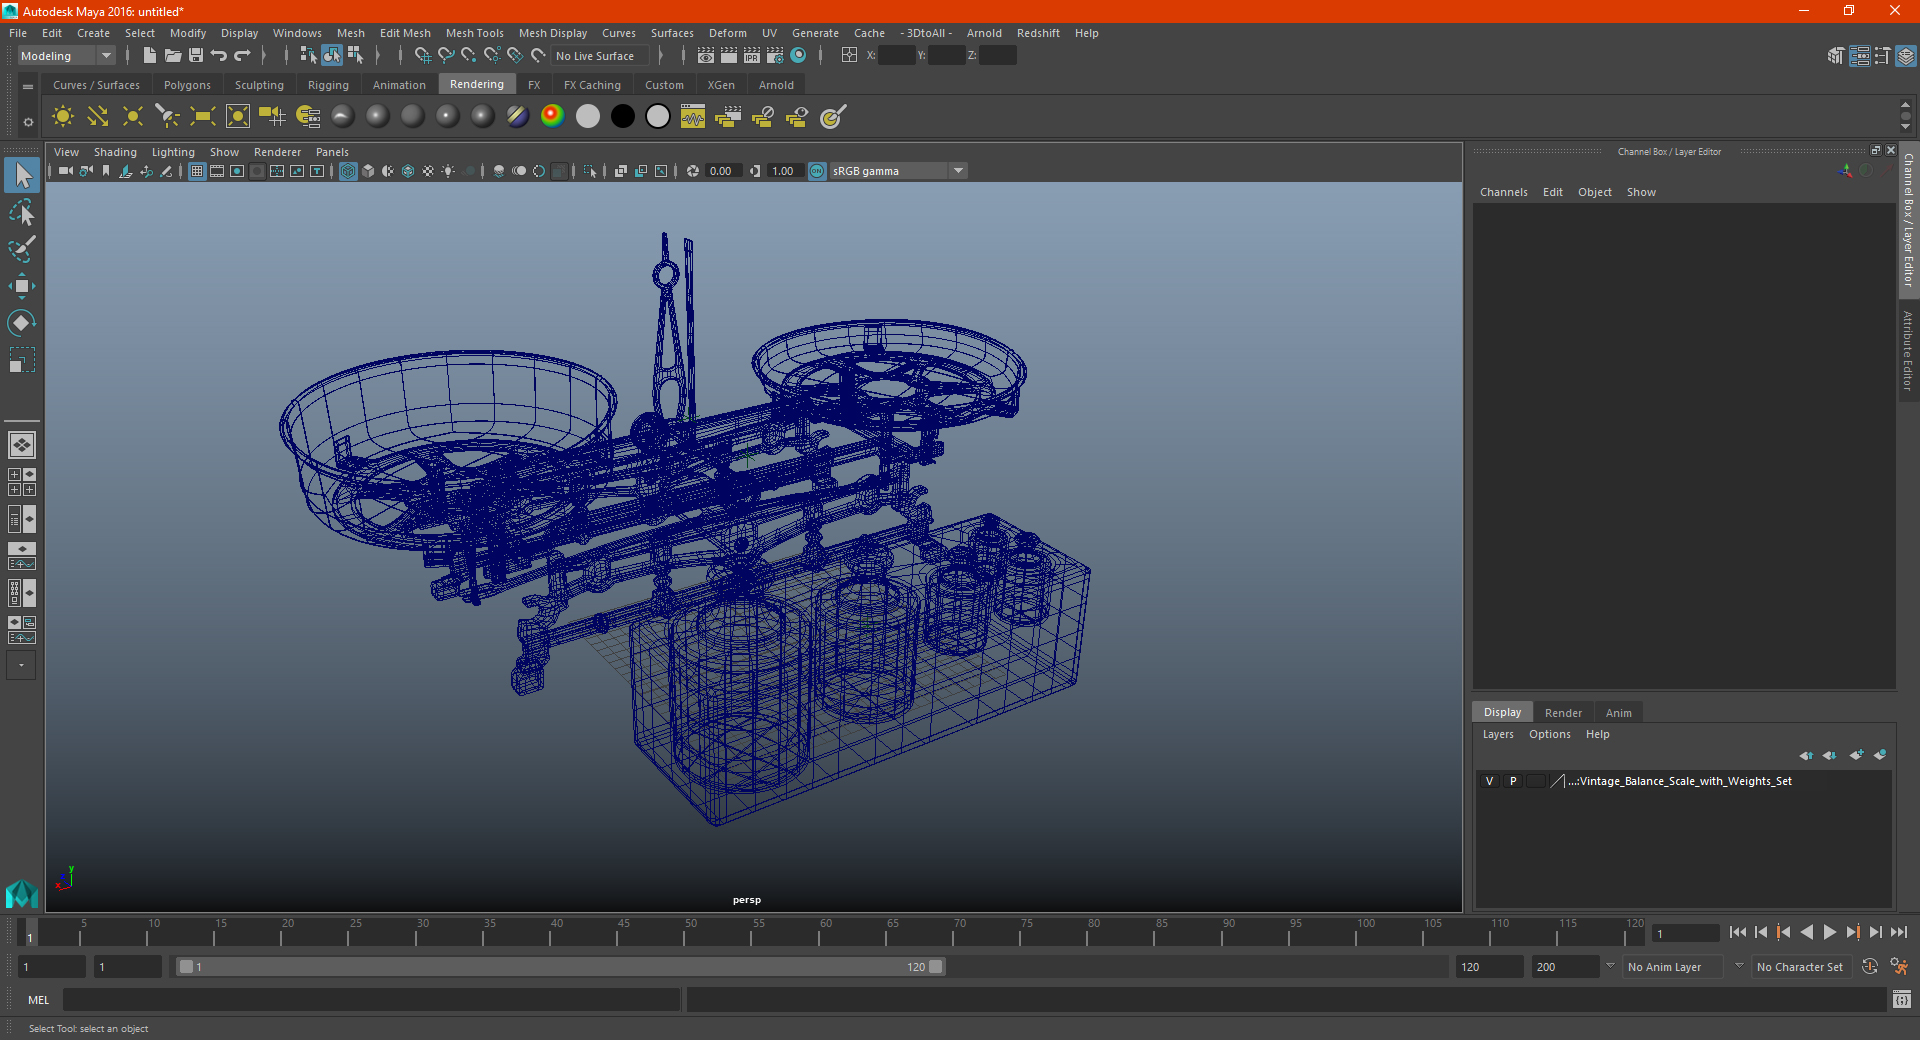Open the Deform menu
This screenshot has width=1920, height=1040.
[727, 33]
